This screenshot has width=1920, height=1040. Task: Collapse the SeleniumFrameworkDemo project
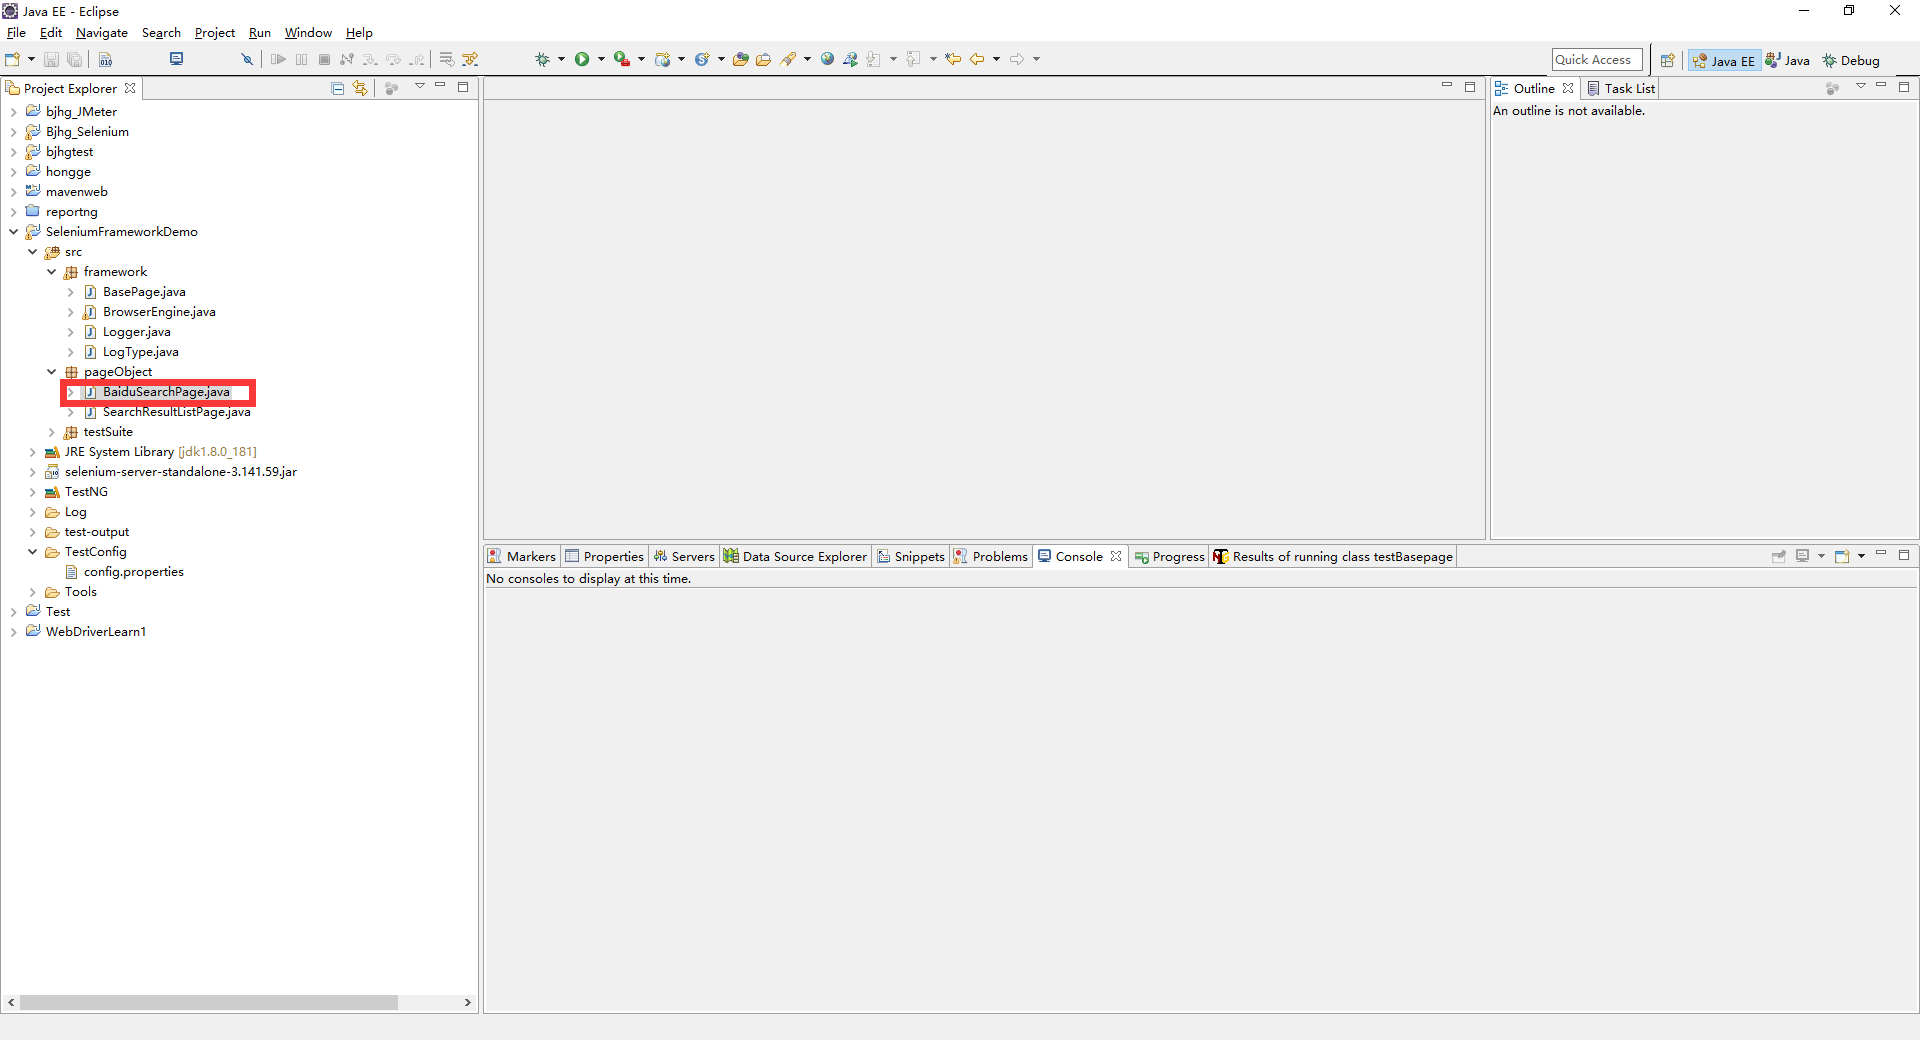coord(13,232)
